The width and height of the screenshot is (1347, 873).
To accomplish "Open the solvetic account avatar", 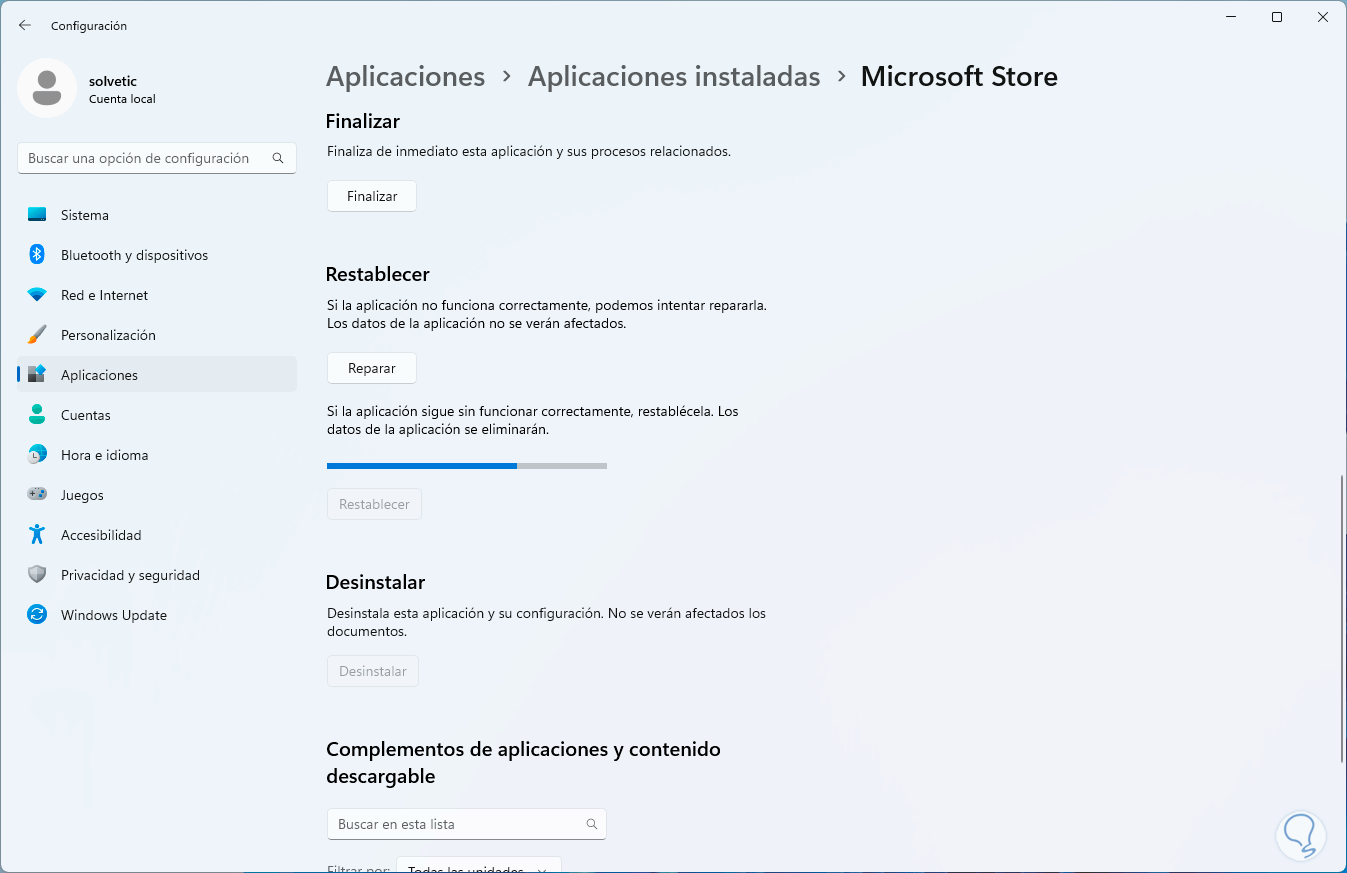I will coord(47,88).
